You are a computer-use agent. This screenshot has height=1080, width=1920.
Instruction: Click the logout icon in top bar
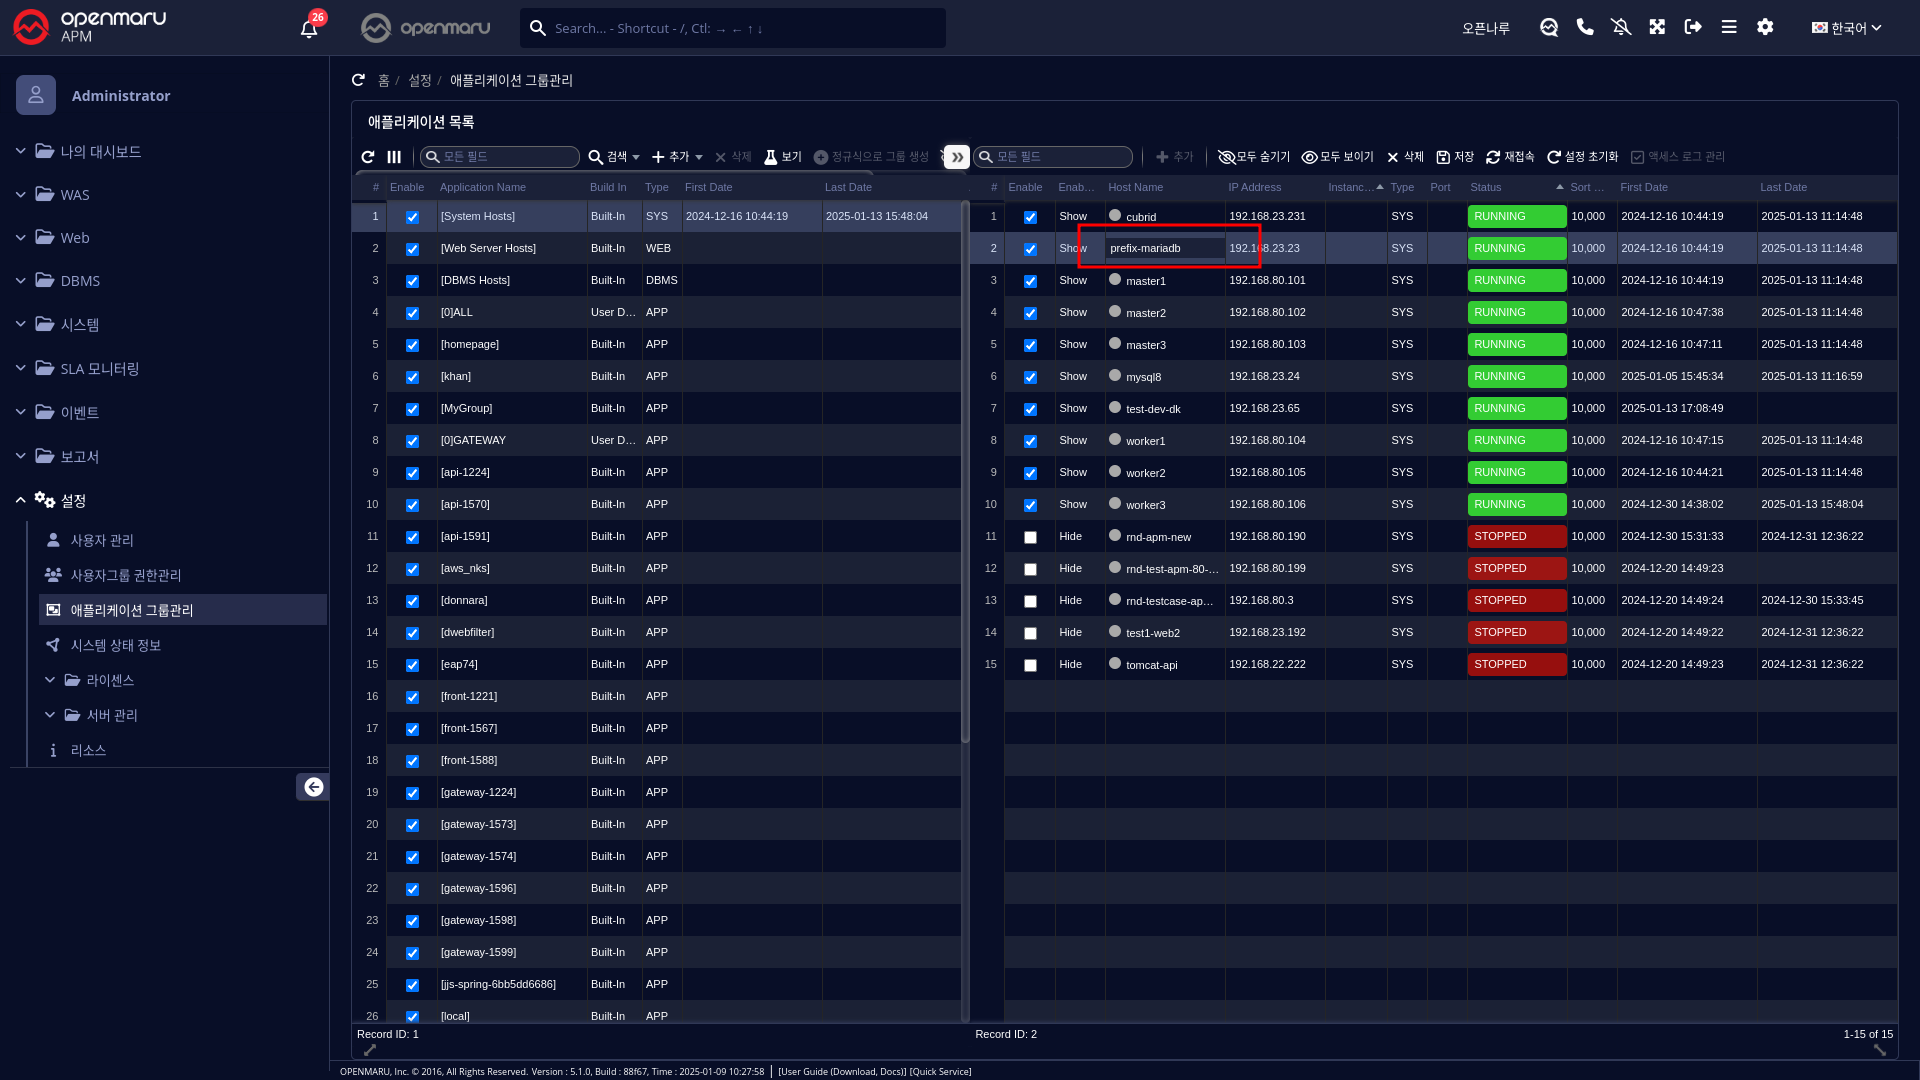pos(1693,27)
